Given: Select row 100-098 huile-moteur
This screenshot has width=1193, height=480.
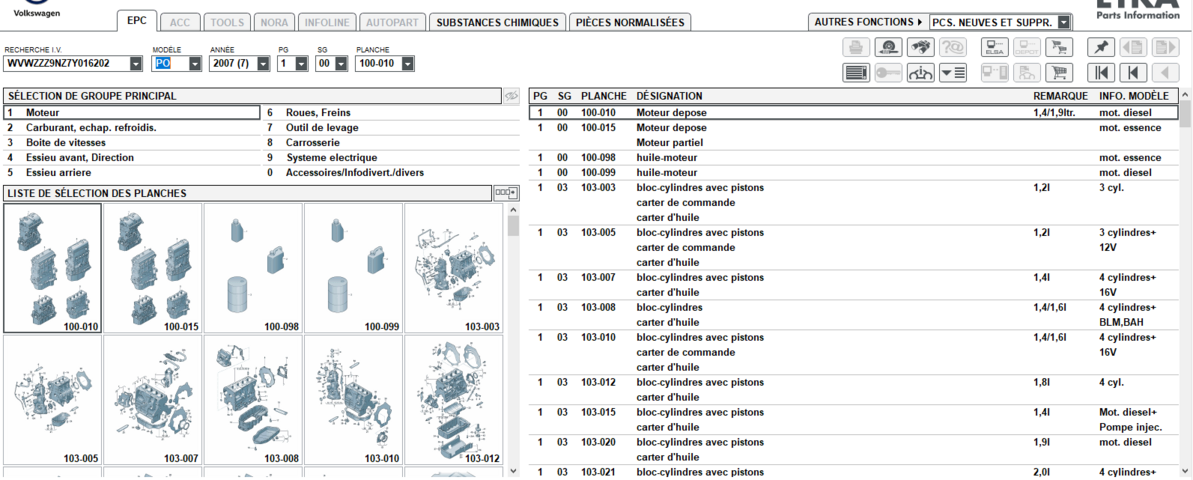Looking at the screenshot, I should click(854, 157).
